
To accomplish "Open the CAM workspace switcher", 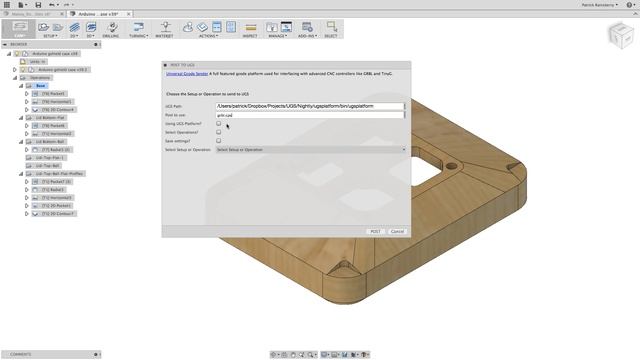I will [19, 29].
